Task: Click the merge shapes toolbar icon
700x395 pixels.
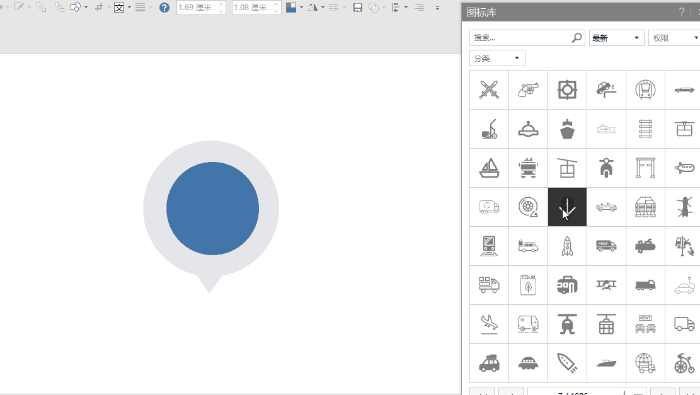Action: [374, 8]
